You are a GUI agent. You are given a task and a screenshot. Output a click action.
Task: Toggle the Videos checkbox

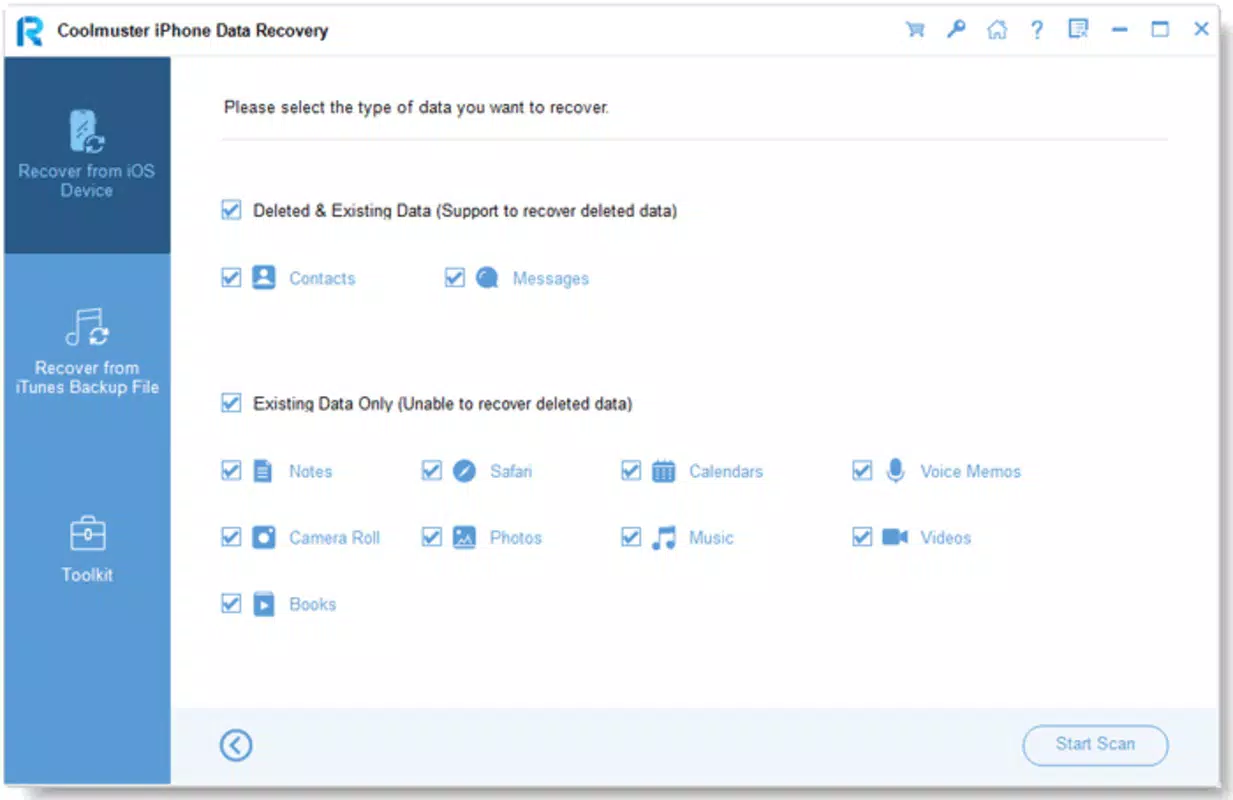click(x=862, y=537)
